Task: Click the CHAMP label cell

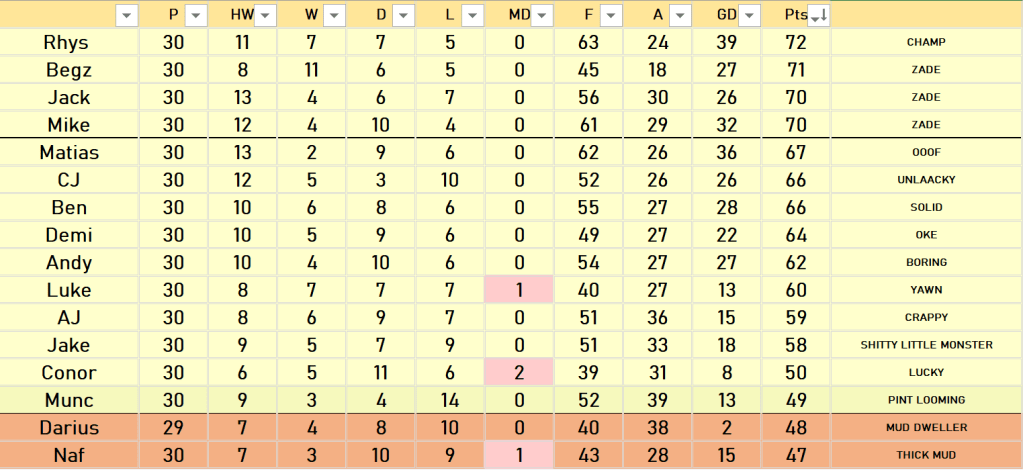Action: [926, 42]
